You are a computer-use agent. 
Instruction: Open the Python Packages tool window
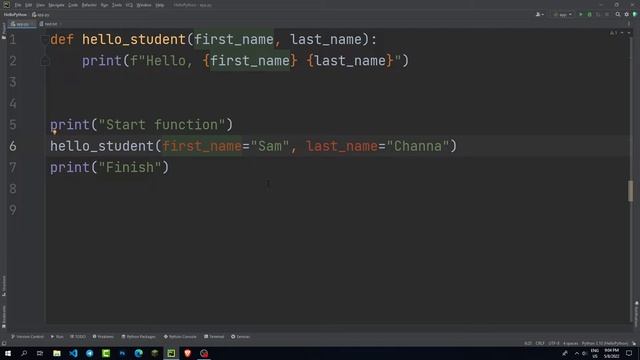(138, 337)
